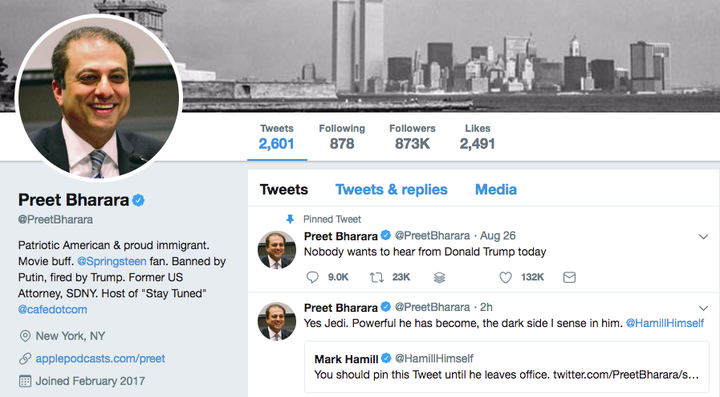
Task: Open the Following 878 count
Action: coord(342,137)
